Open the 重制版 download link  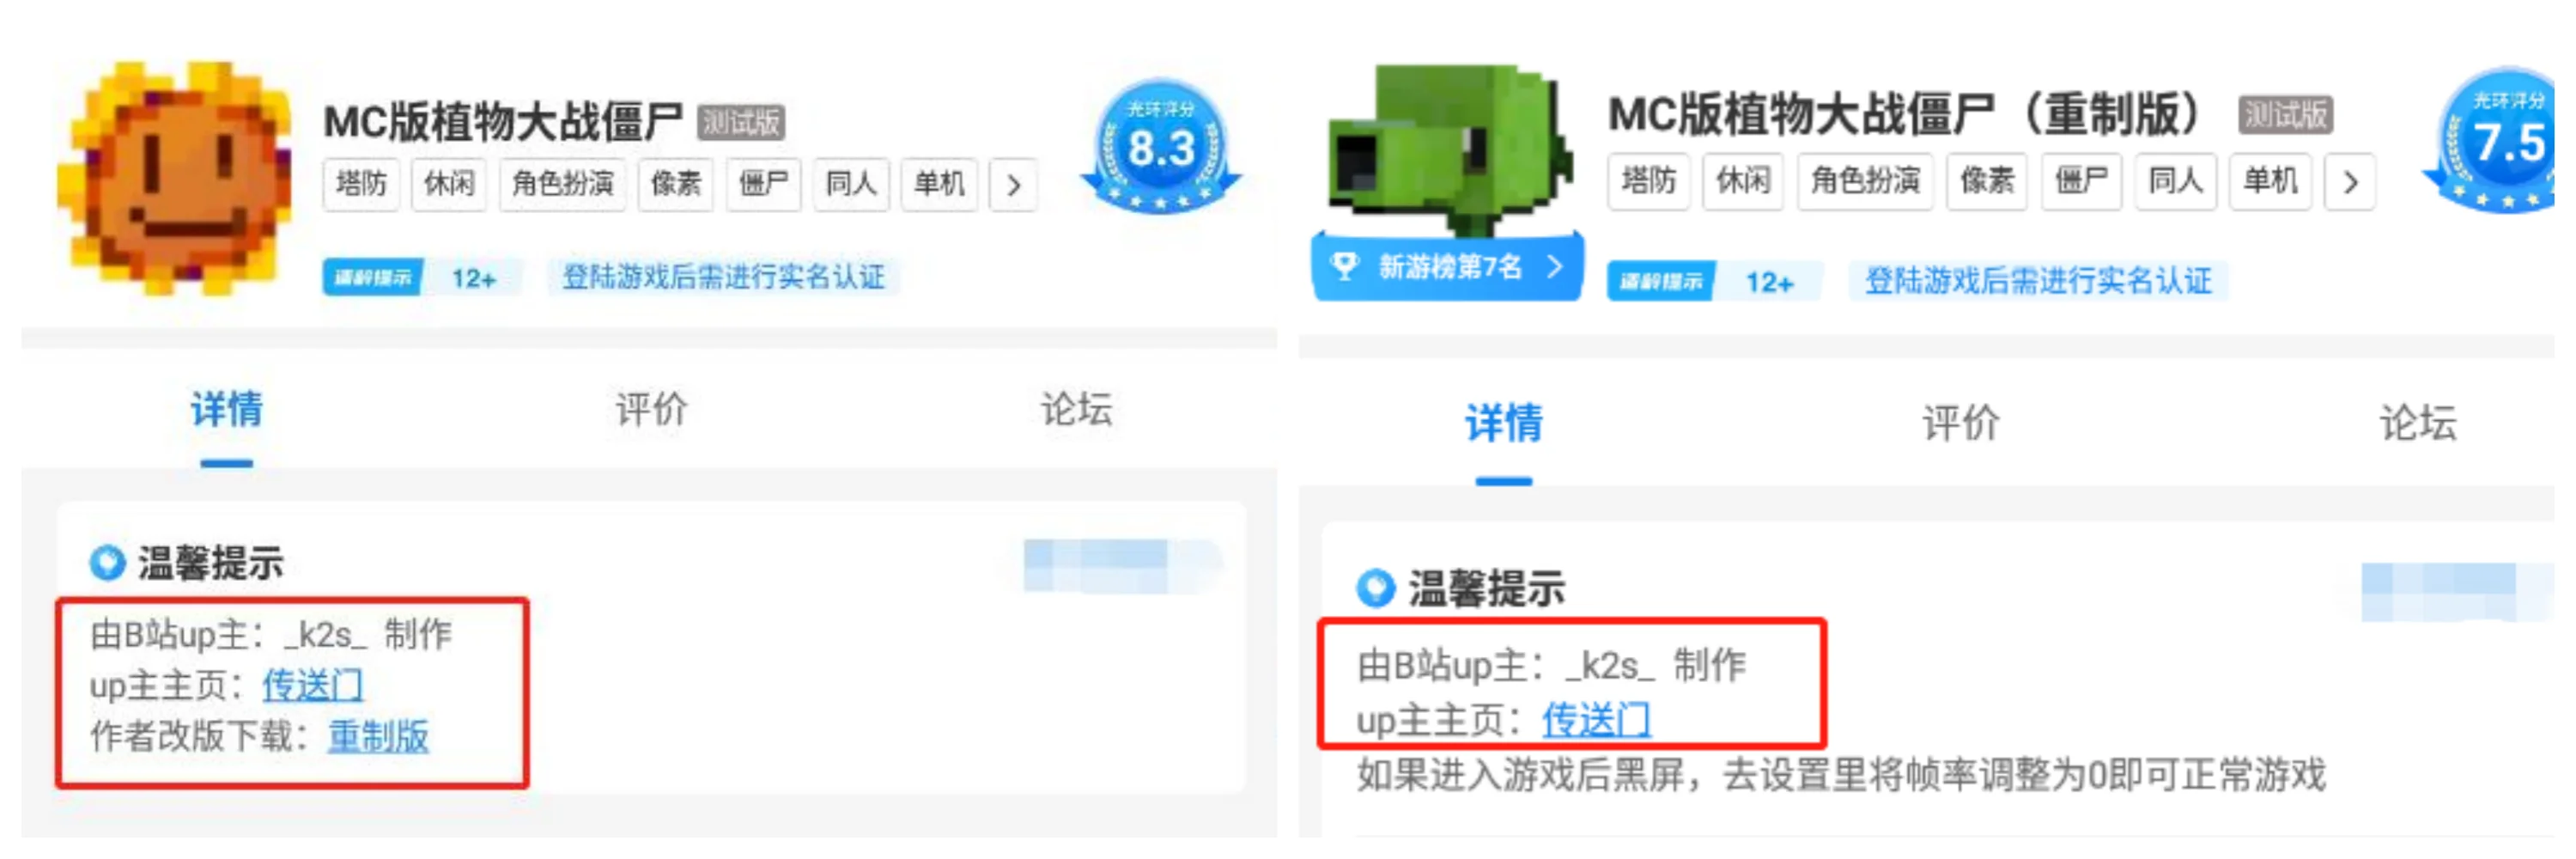[378, 736]
